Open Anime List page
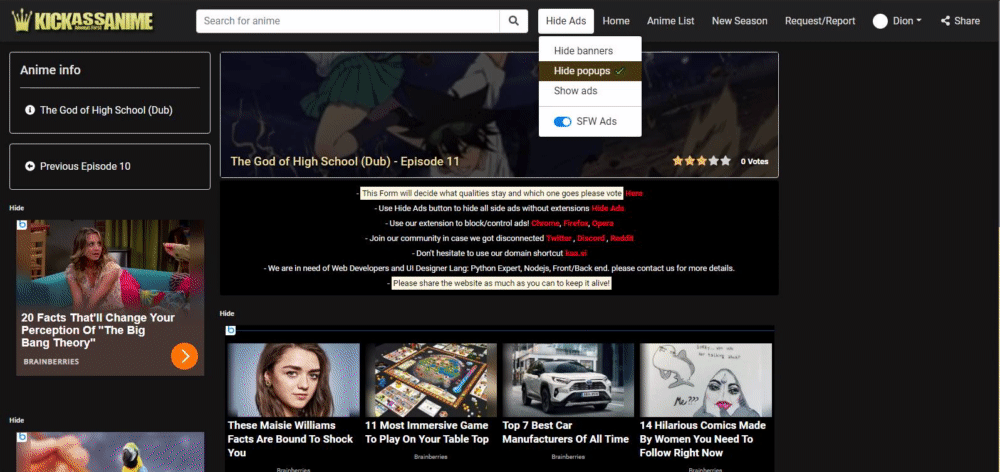 coord(670,21)
